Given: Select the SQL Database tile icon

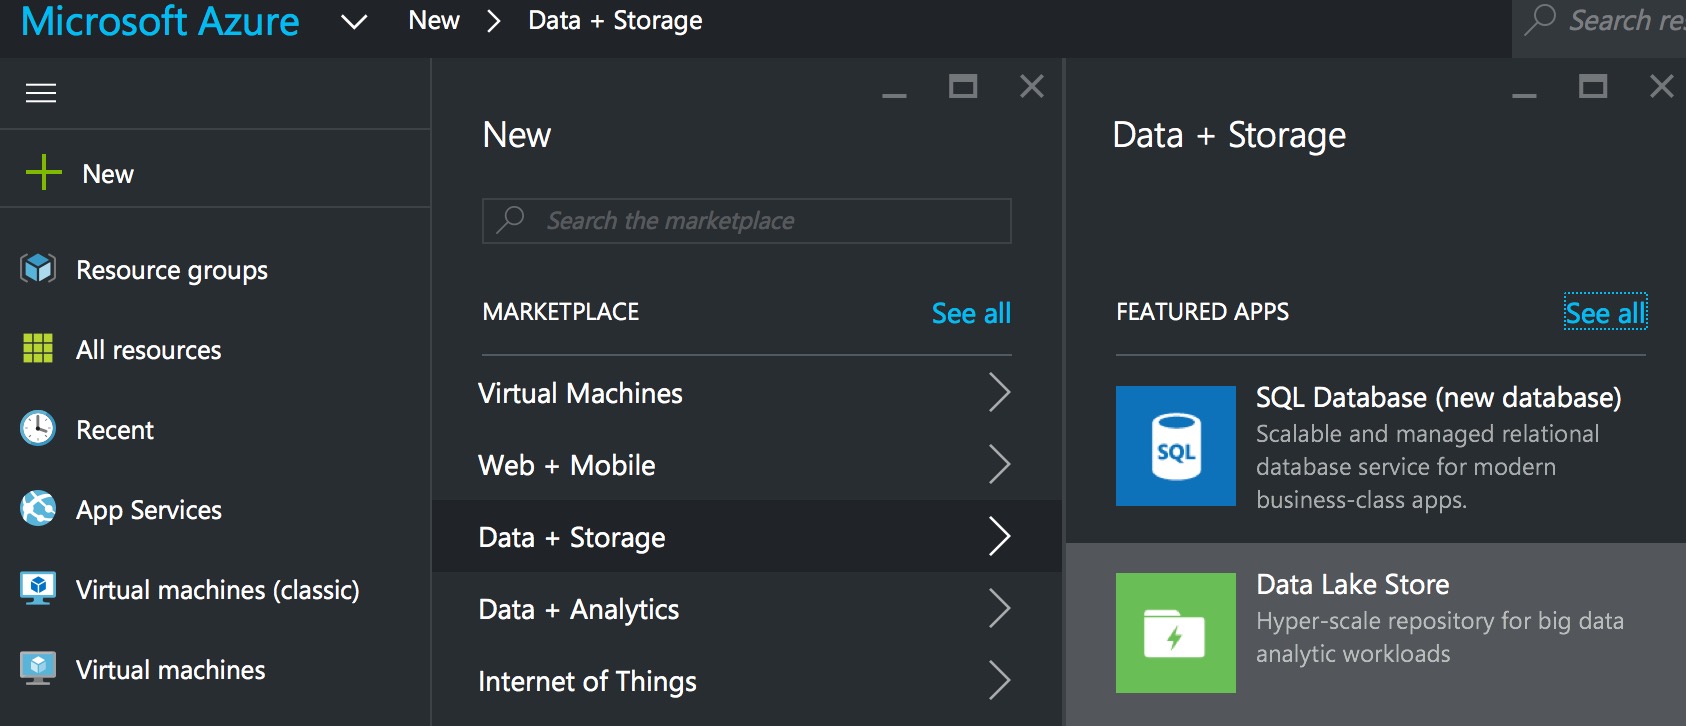Looking at the screenshot, I should click(x=1175, y=446).
